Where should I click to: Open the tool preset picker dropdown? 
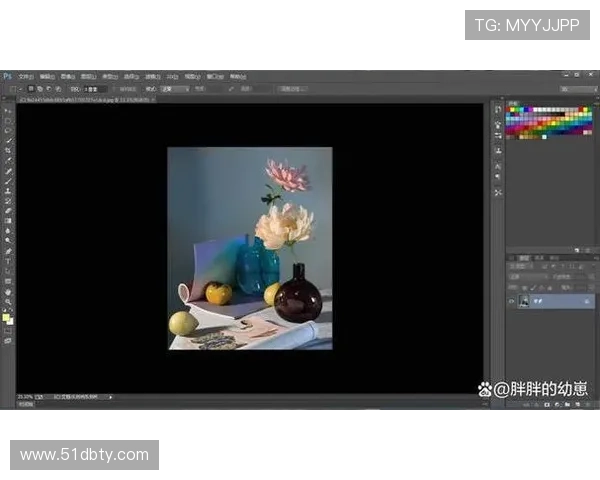pyautogui.click(x=14, y=89)
